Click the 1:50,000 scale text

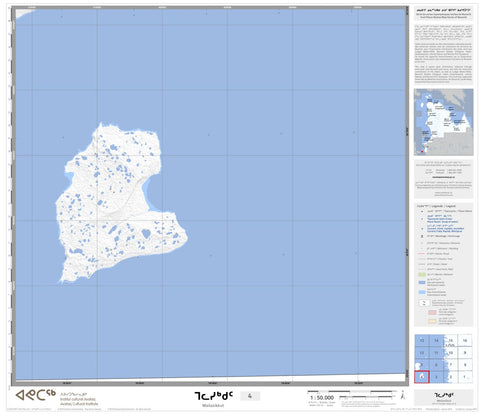[x=321, y=398]
